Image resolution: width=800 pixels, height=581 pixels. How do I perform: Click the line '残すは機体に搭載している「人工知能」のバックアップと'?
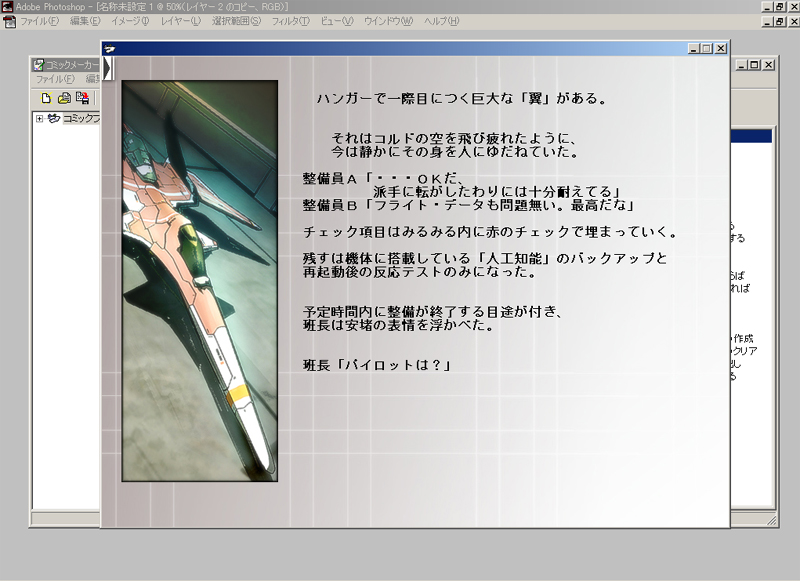click(x=485, y=259)
